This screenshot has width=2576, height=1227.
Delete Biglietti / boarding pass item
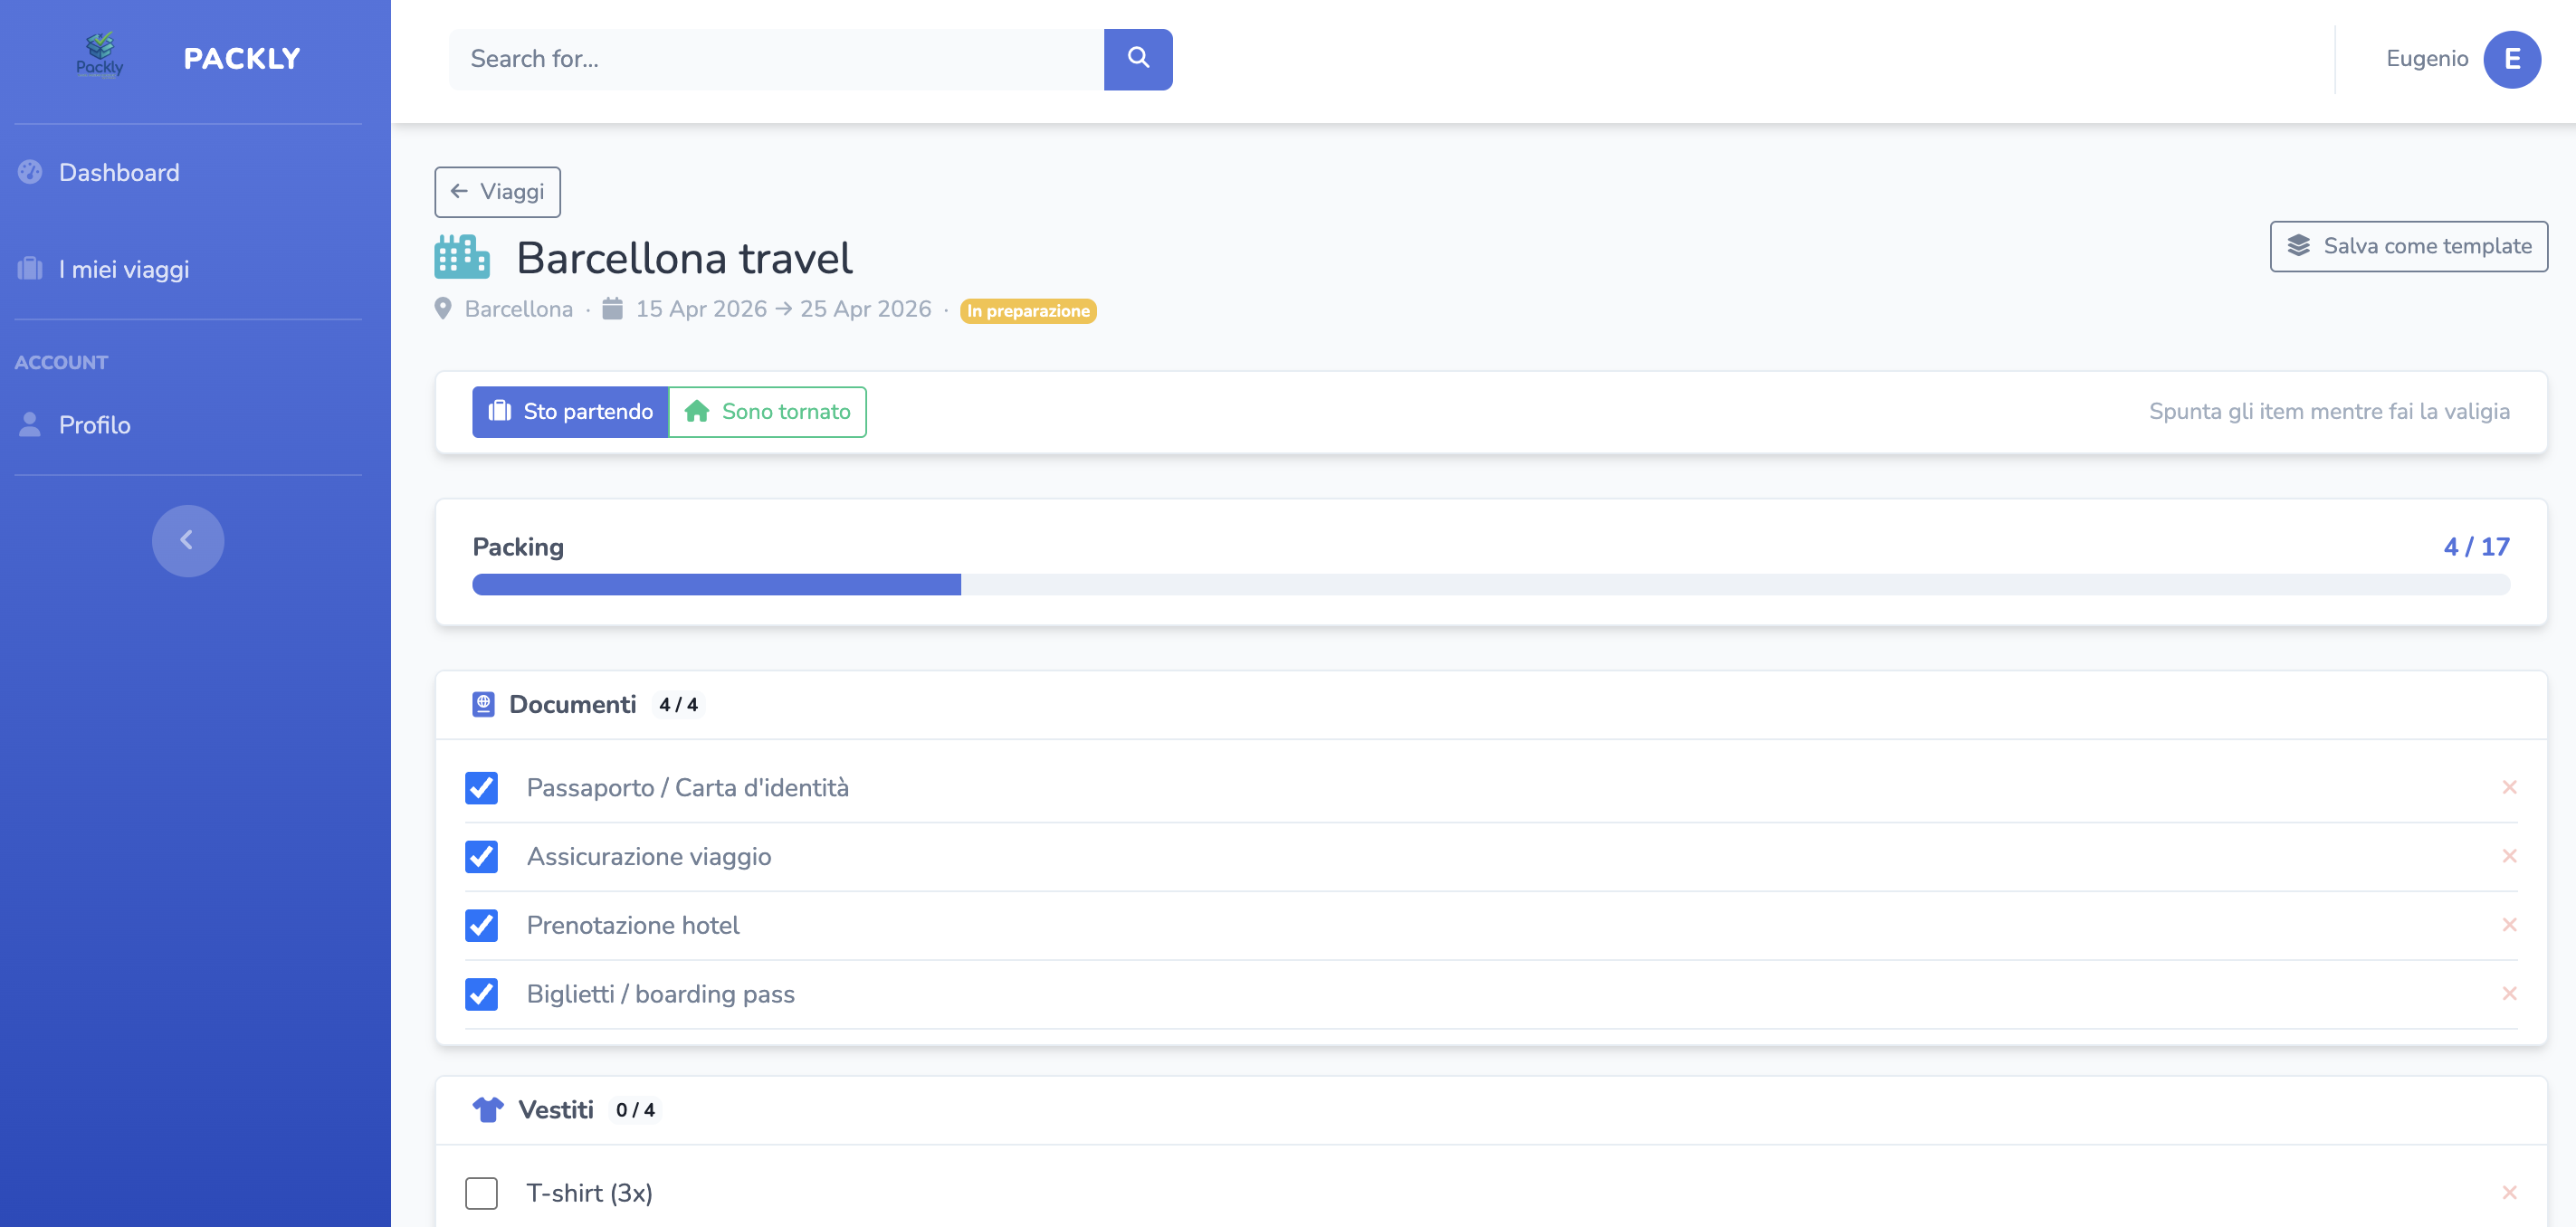pyautogui.click(x=2508, y=993)
